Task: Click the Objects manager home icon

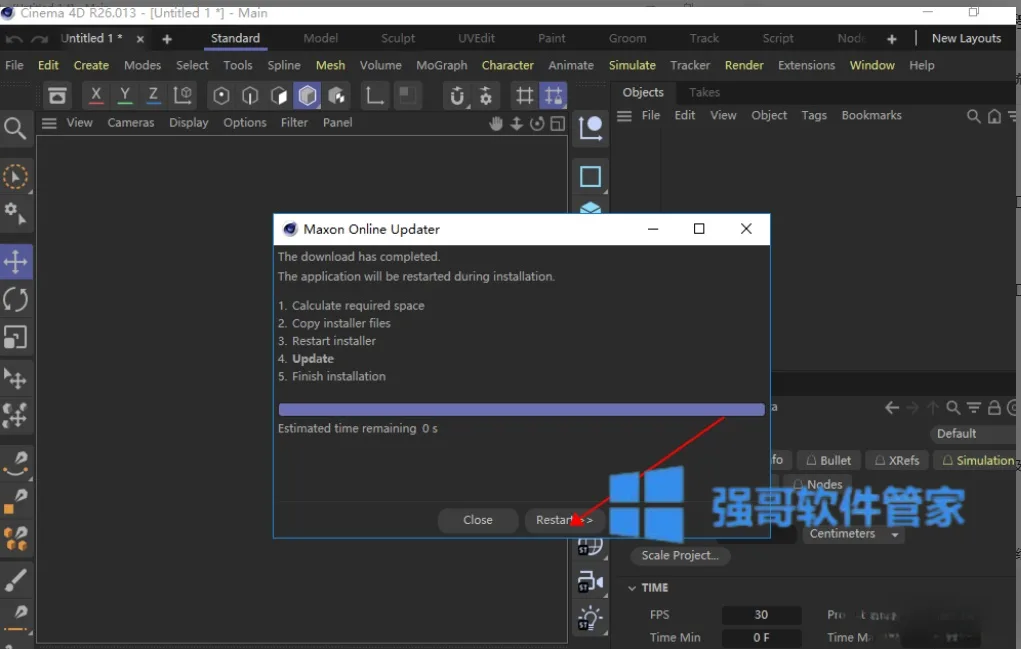Action: coord(994,117)
